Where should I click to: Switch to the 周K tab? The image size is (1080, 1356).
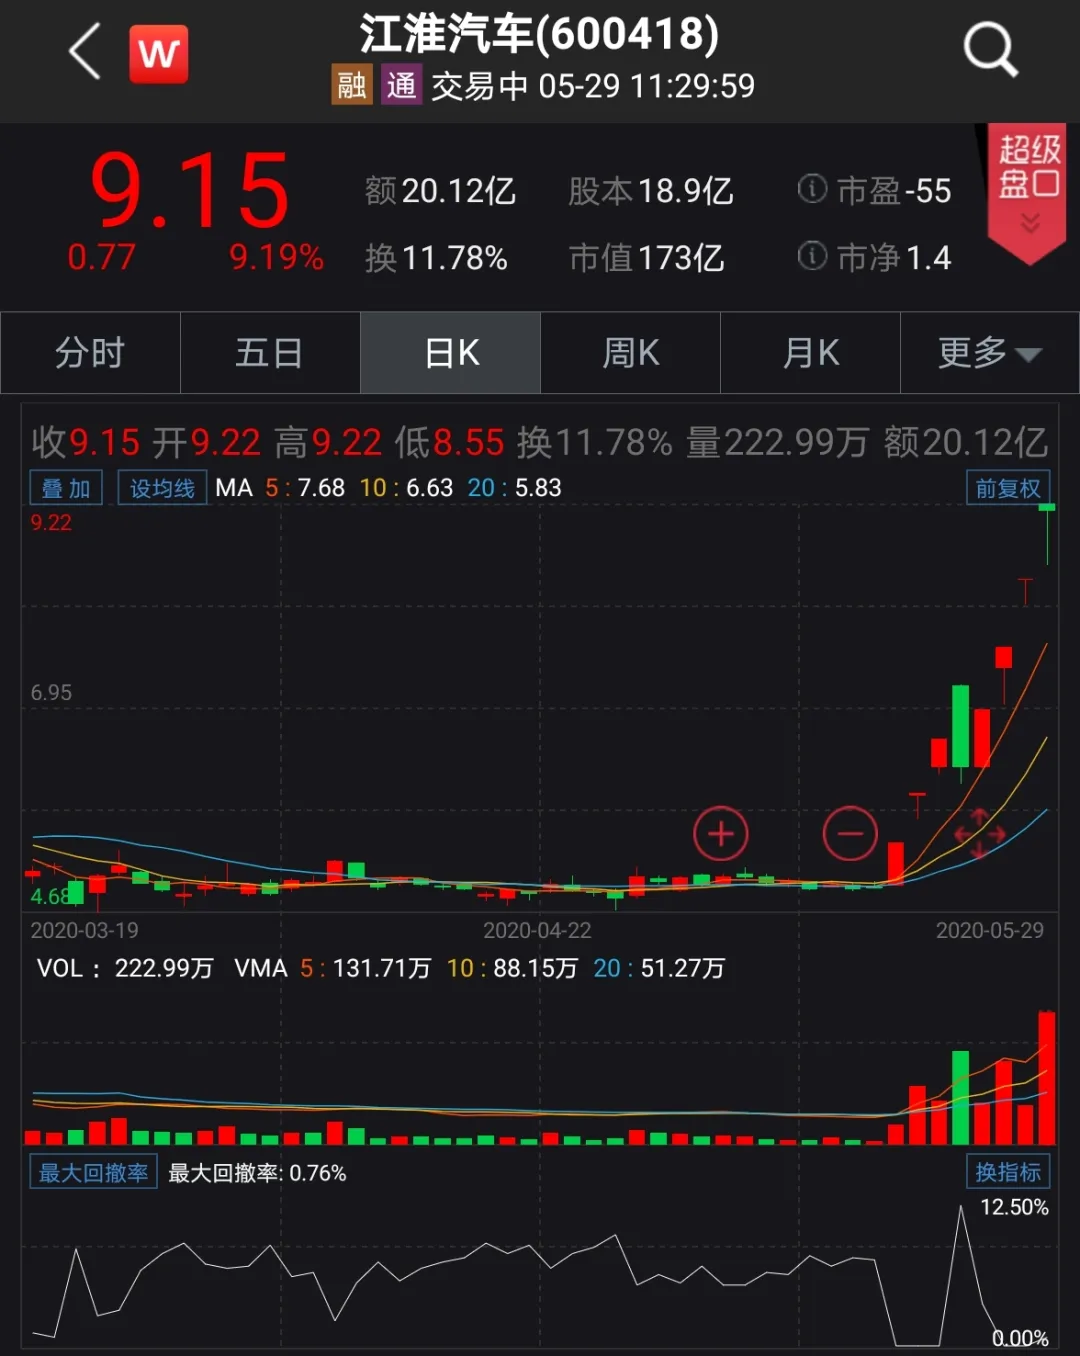click(x=630, y=352)
